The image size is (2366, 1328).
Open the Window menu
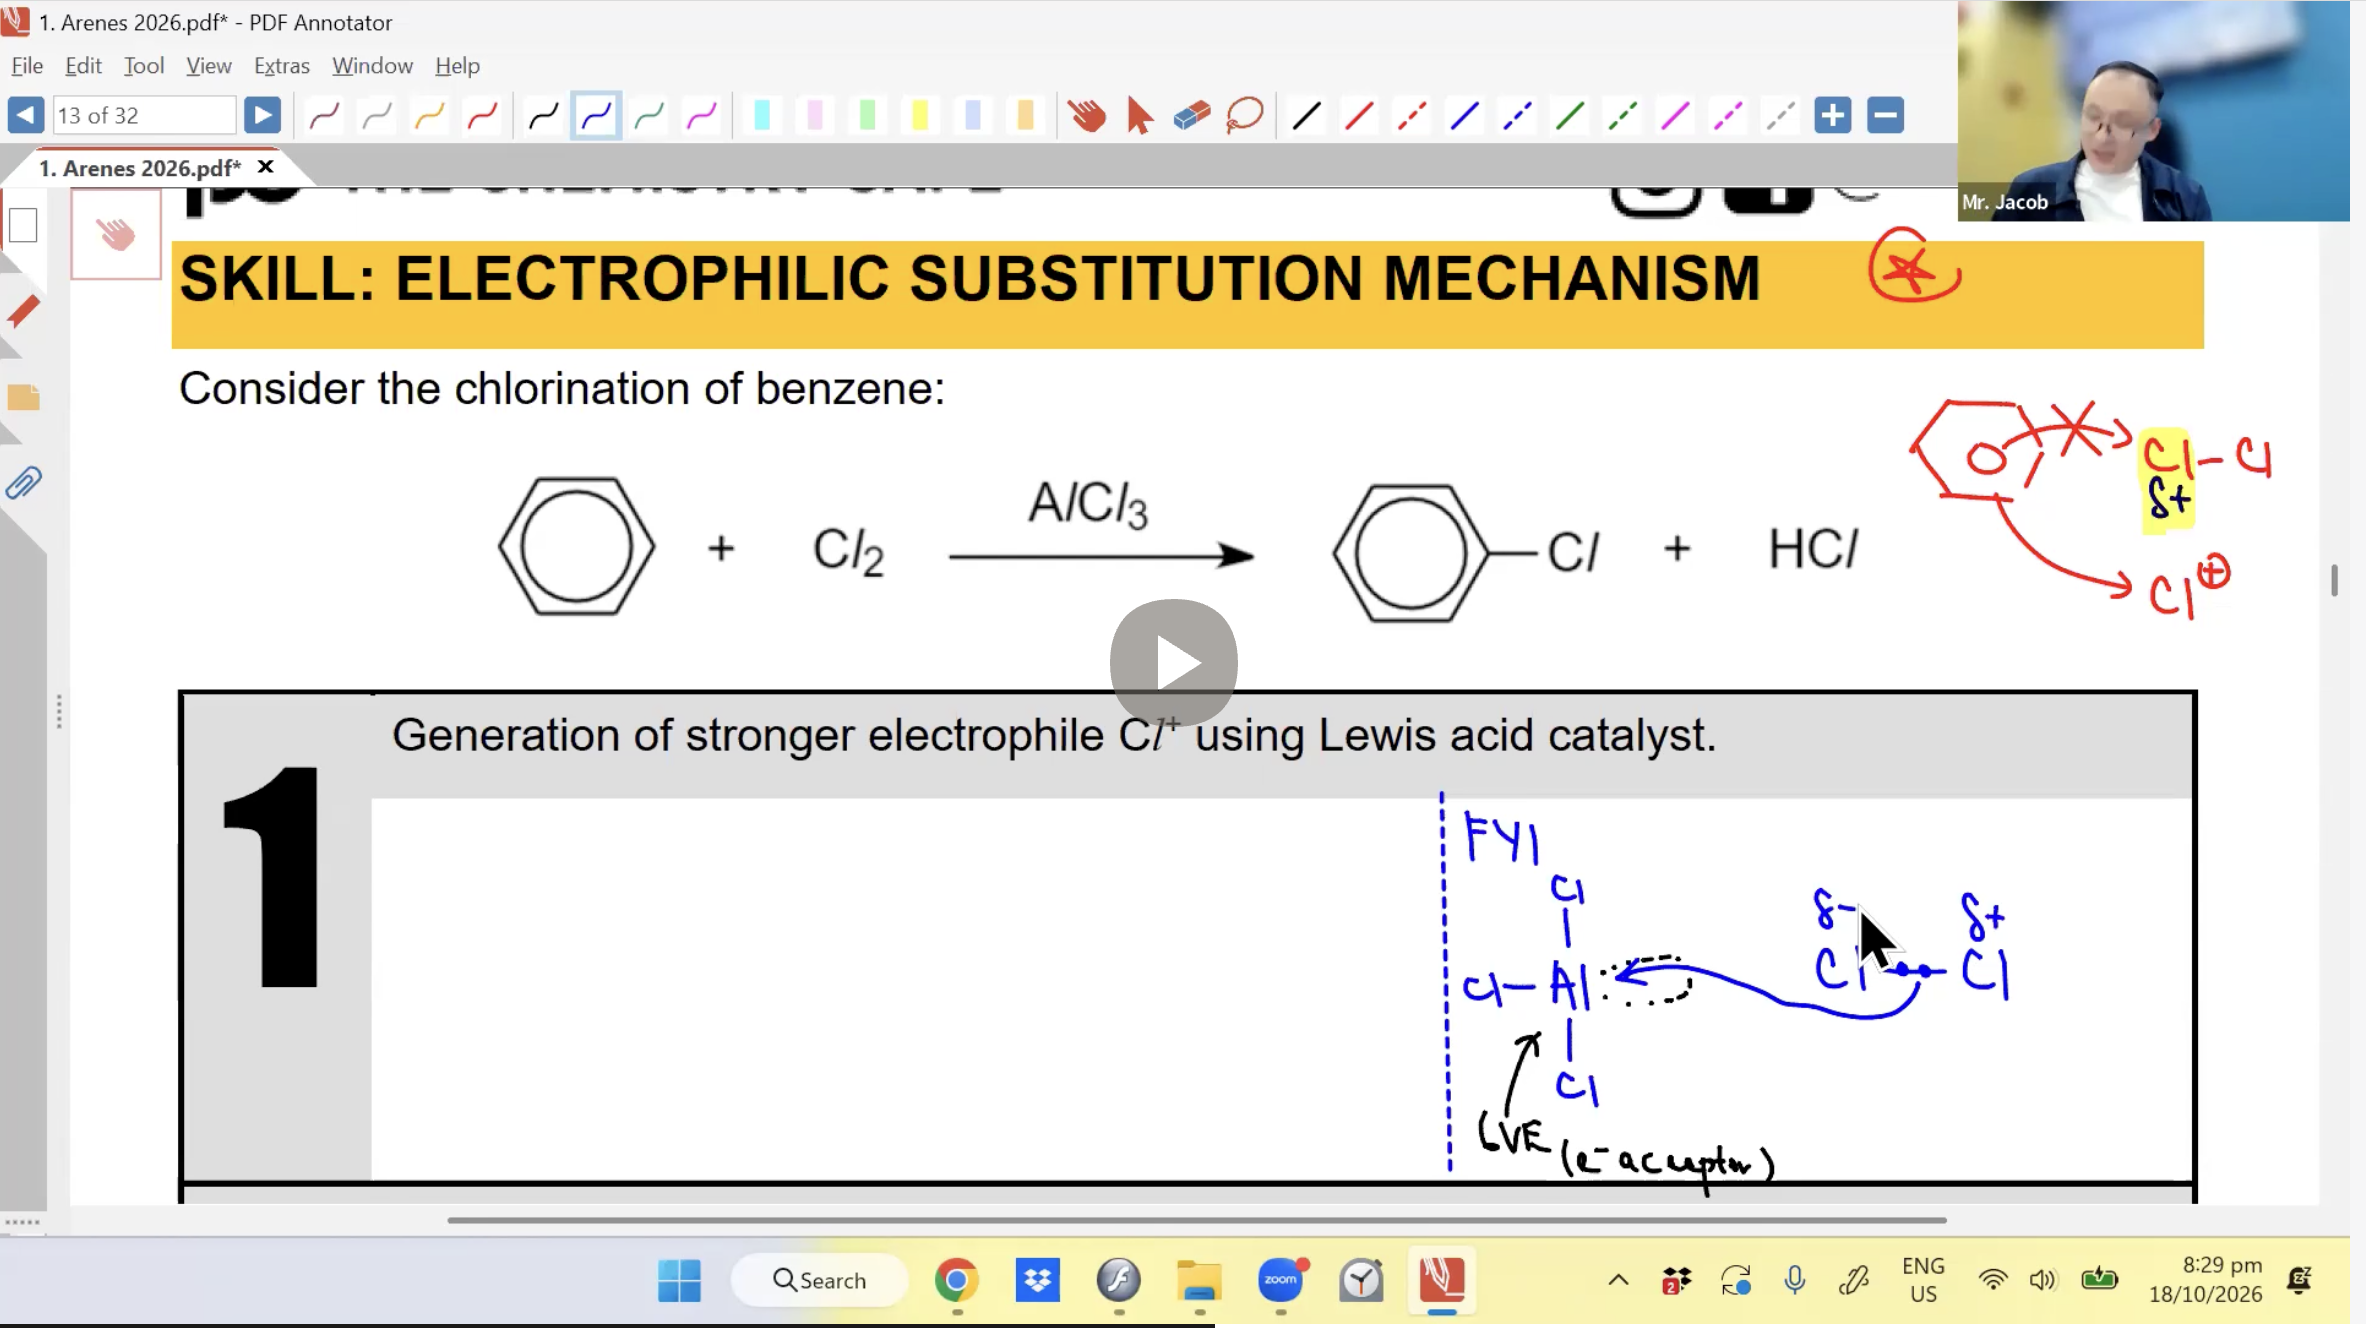pos(372,66)
